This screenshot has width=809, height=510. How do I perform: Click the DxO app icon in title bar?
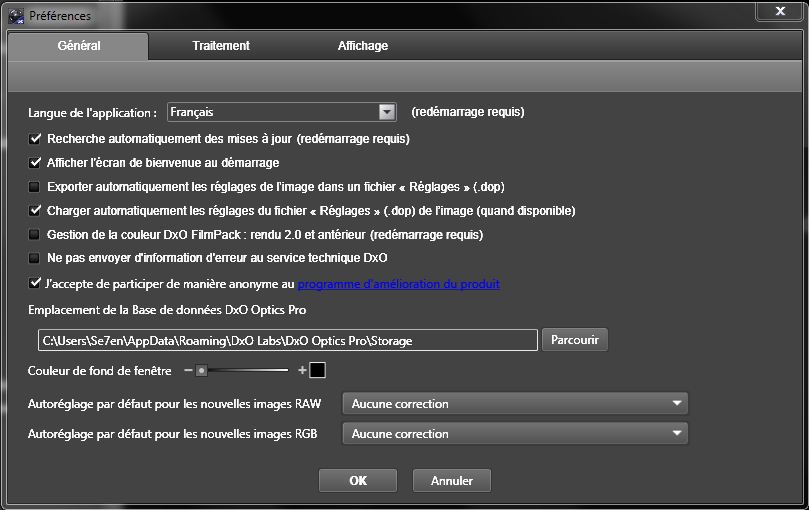click(x=16, y=17)
